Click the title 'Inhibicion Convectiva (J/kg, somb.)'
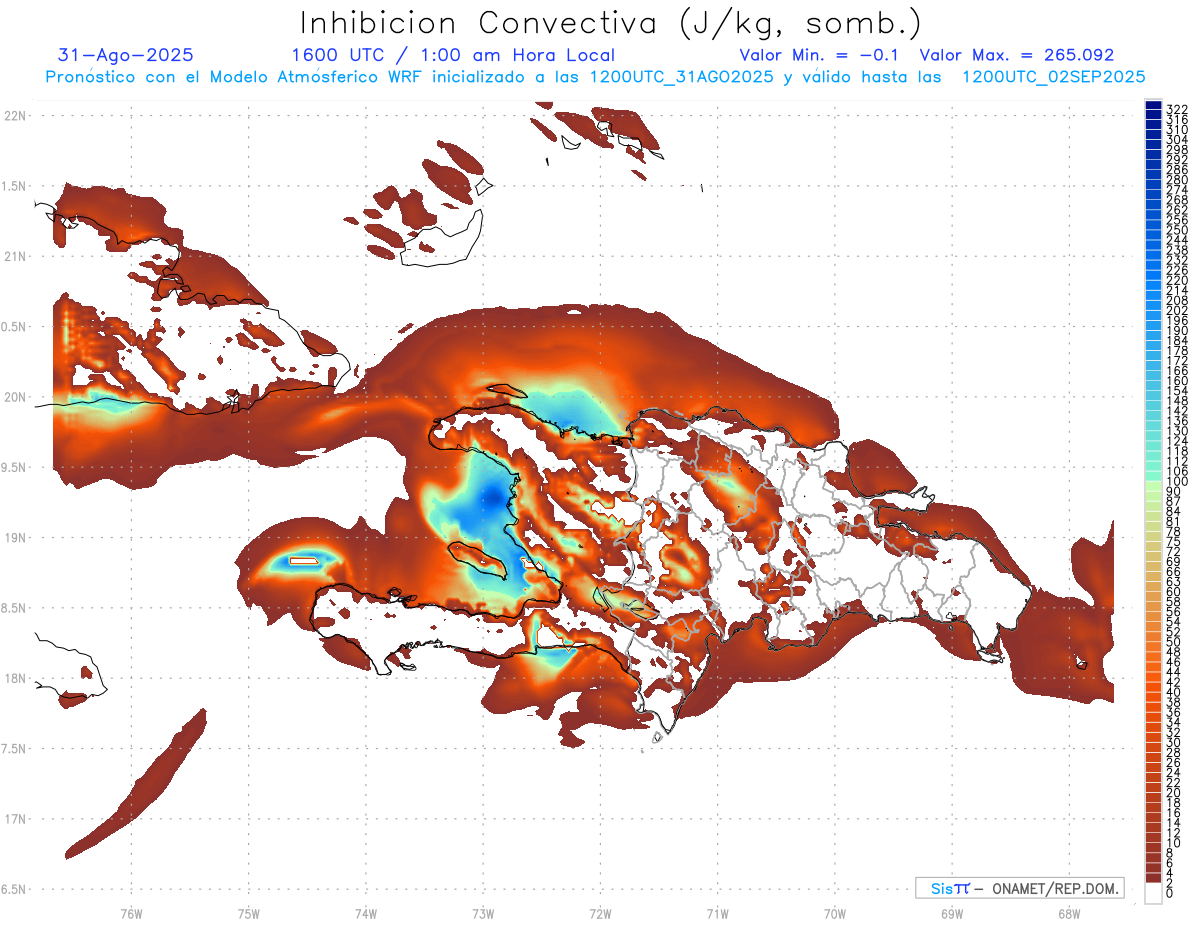The width and height of the screenshot is (1200, 927). pos(611,24)
